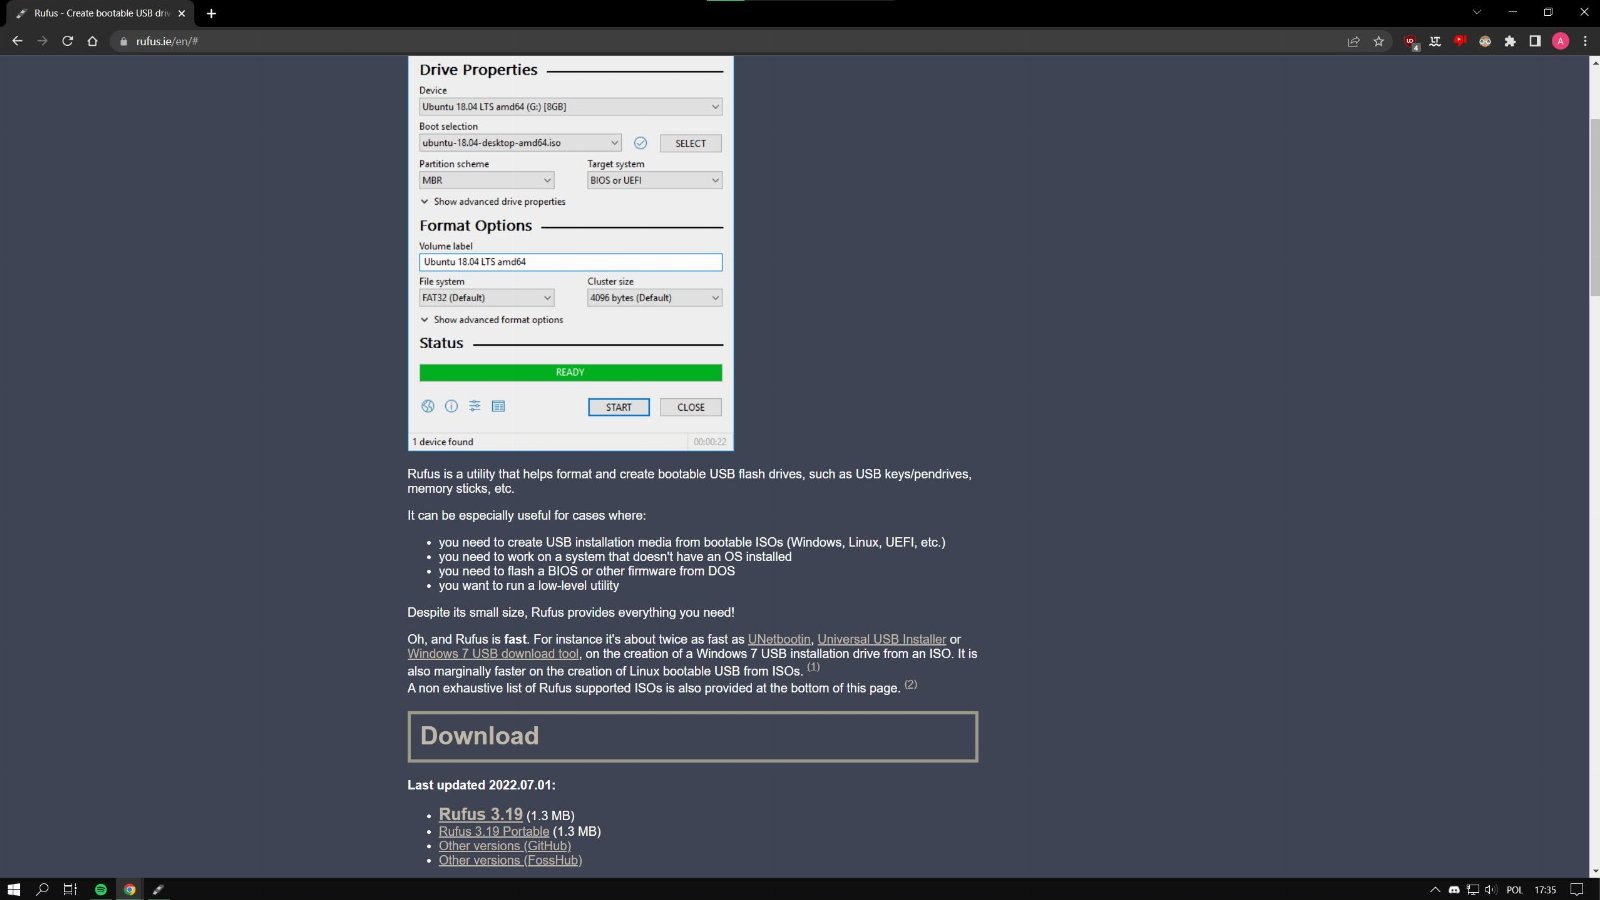Click the Rufus settings sliders icon
The height and width of the screenshot is (900, 1600).
[x=475, y=406]
